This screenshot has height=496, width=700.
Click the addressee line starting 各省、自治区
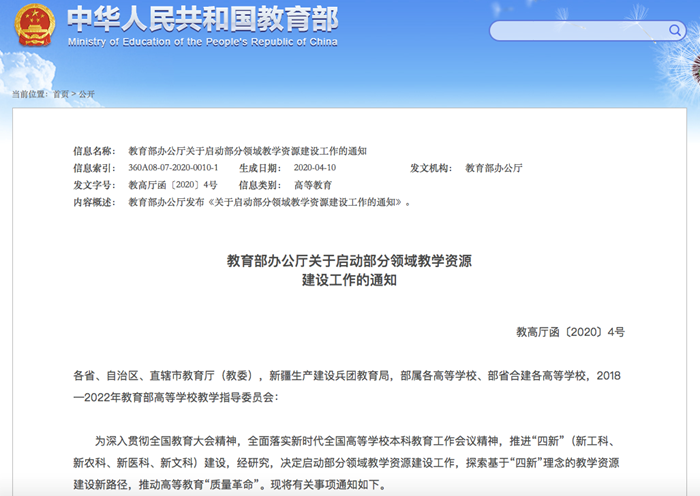tap(347, 376)
